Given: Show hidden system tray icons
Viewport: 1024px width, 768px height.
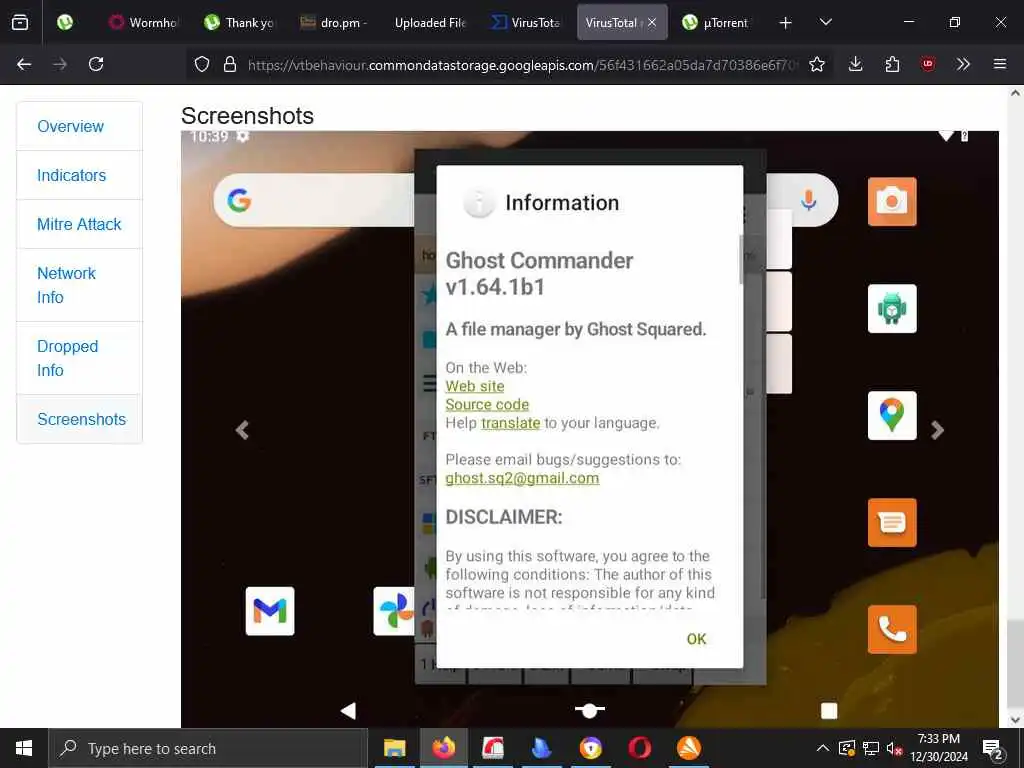Looking at the screenshot, I should [x=823, y=748].
